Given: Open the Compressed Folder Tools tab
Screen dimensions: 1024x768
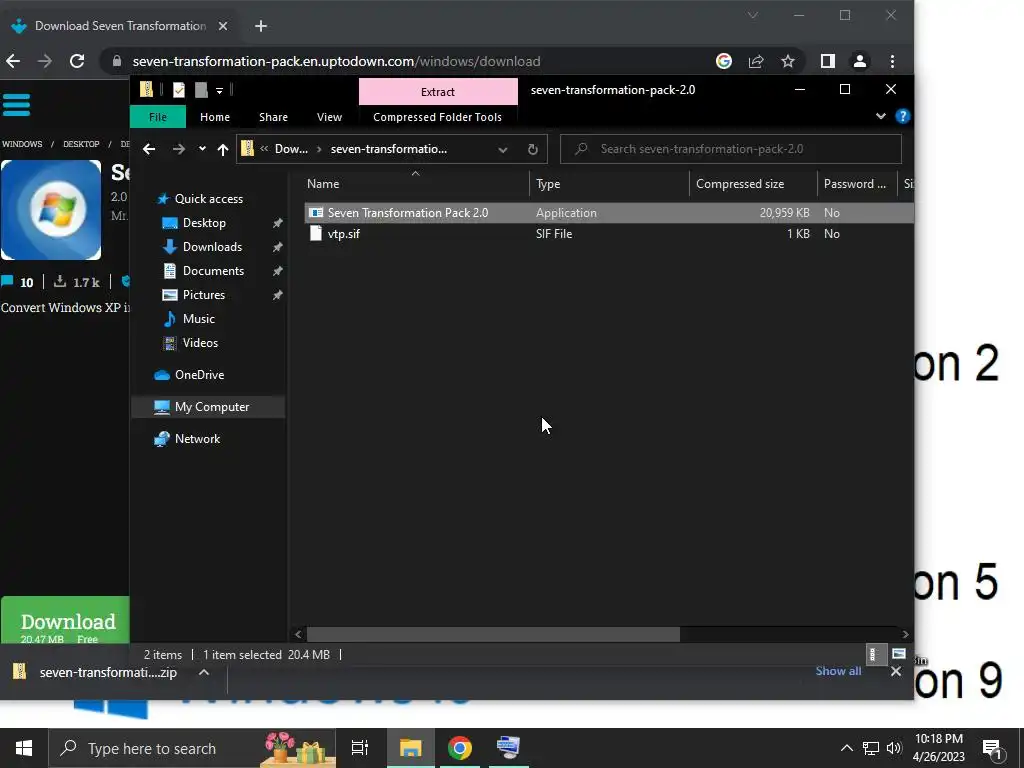Looking at the screenshot, I should point(438,117).
